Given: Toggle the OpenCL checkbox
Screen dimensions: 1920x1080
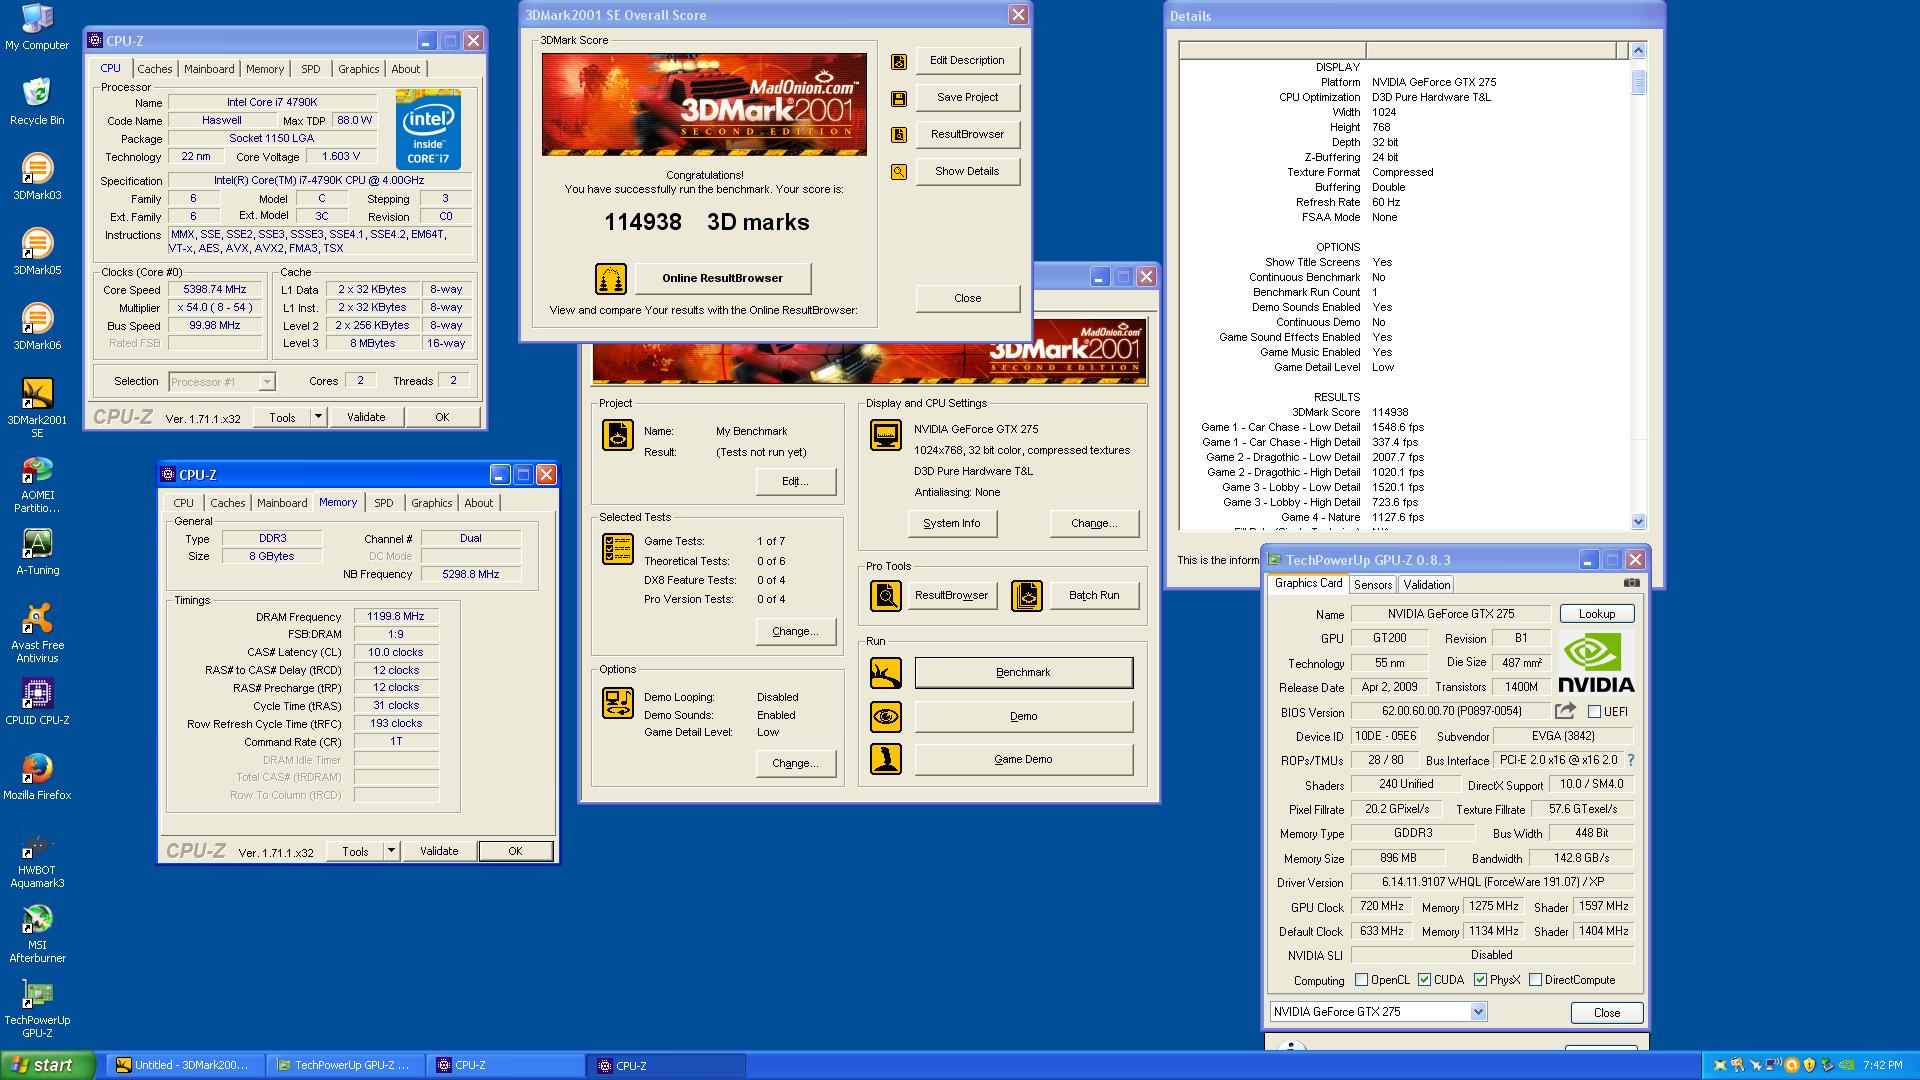Looking at the screenshot, I should [x=1361, y=980].
